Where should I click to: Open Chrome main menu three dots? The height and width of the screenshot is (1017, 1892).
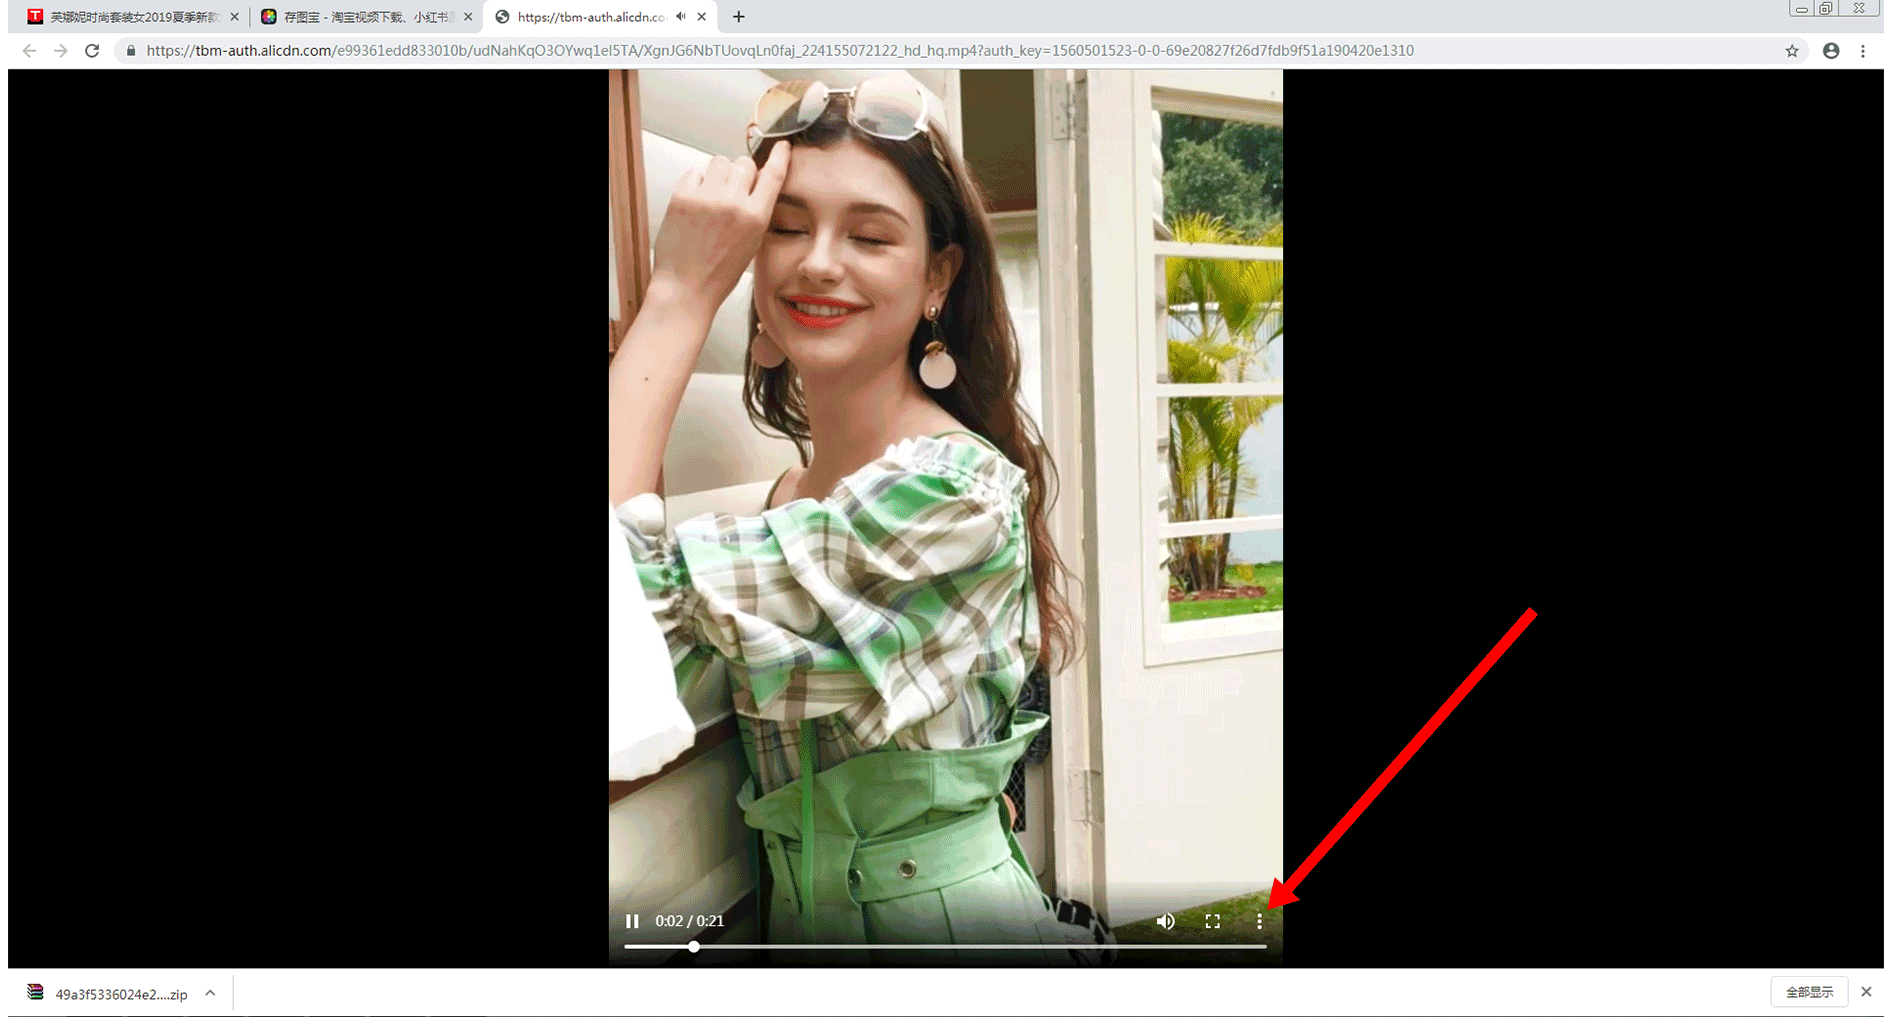pos(1862,51)
